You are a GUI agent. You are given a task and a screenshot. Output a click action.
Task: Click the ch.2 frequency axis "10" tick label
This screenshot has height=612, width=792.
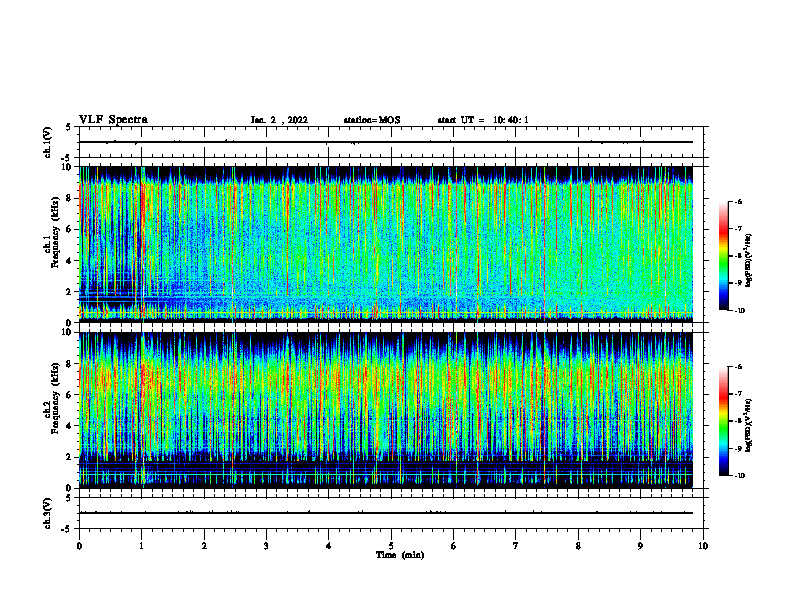click(x=67, y=332)
